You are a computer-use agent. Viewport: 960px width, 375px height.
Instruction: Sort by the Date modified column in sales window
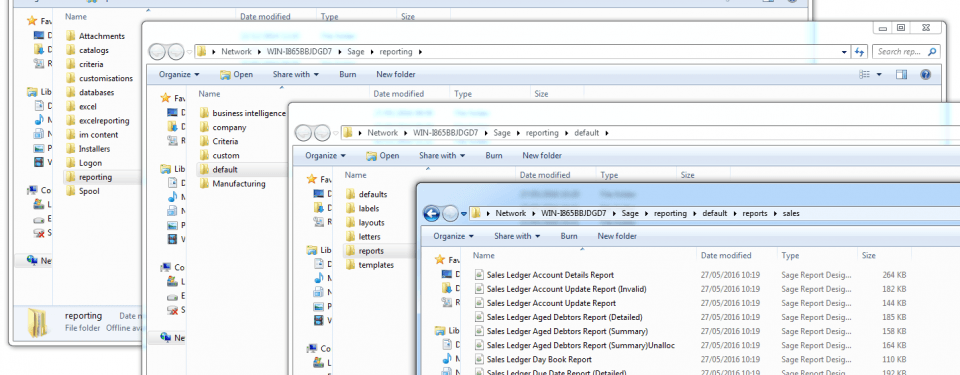pyautogui.click(x=726, y=256)
